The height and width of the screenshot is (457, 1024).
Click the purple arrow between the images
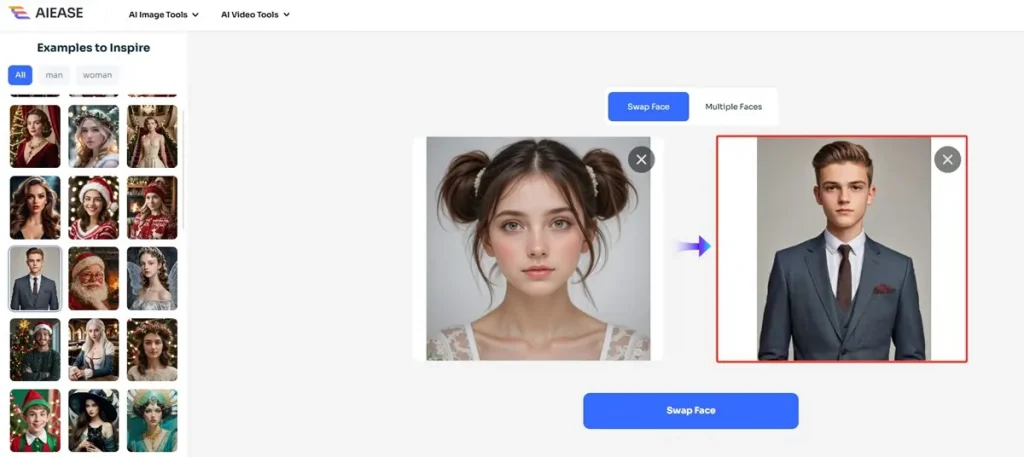point(694,246)
